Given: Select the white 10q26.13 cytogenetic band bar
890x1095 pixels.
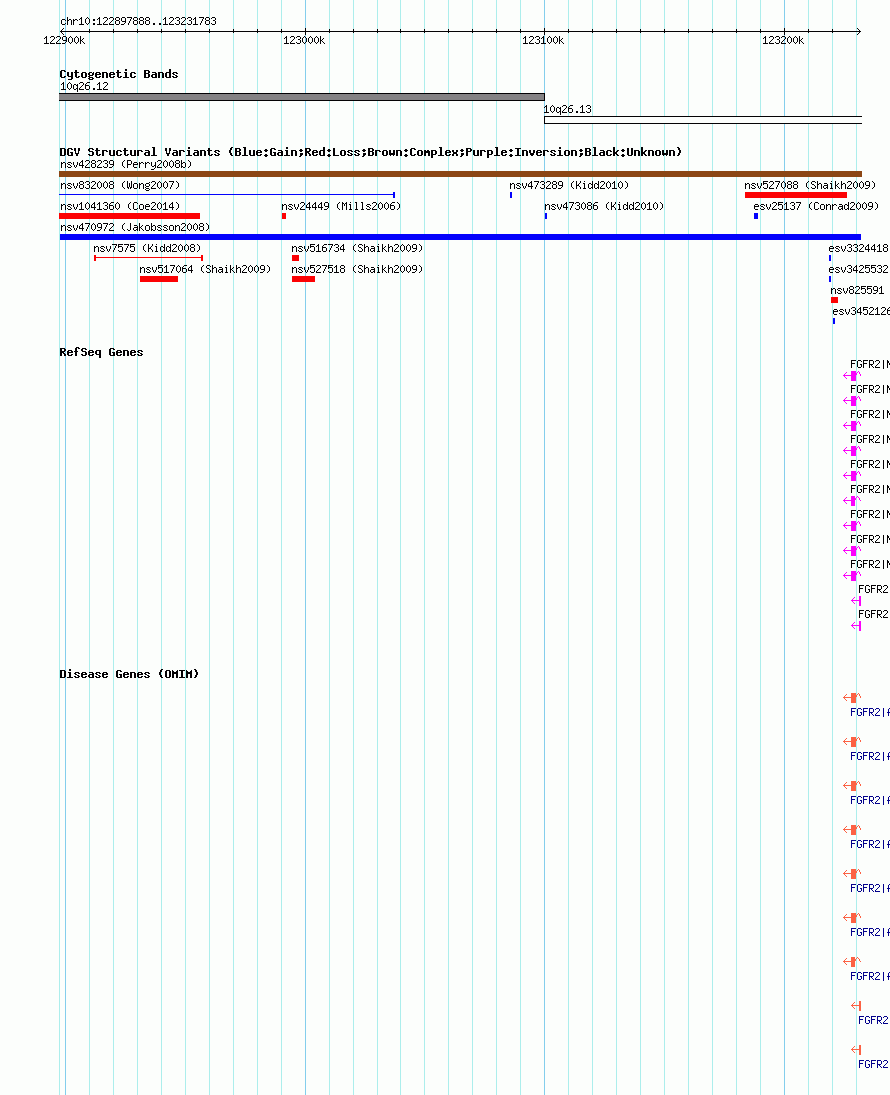Looking at the screenshot, I should (x=703, y=120).
